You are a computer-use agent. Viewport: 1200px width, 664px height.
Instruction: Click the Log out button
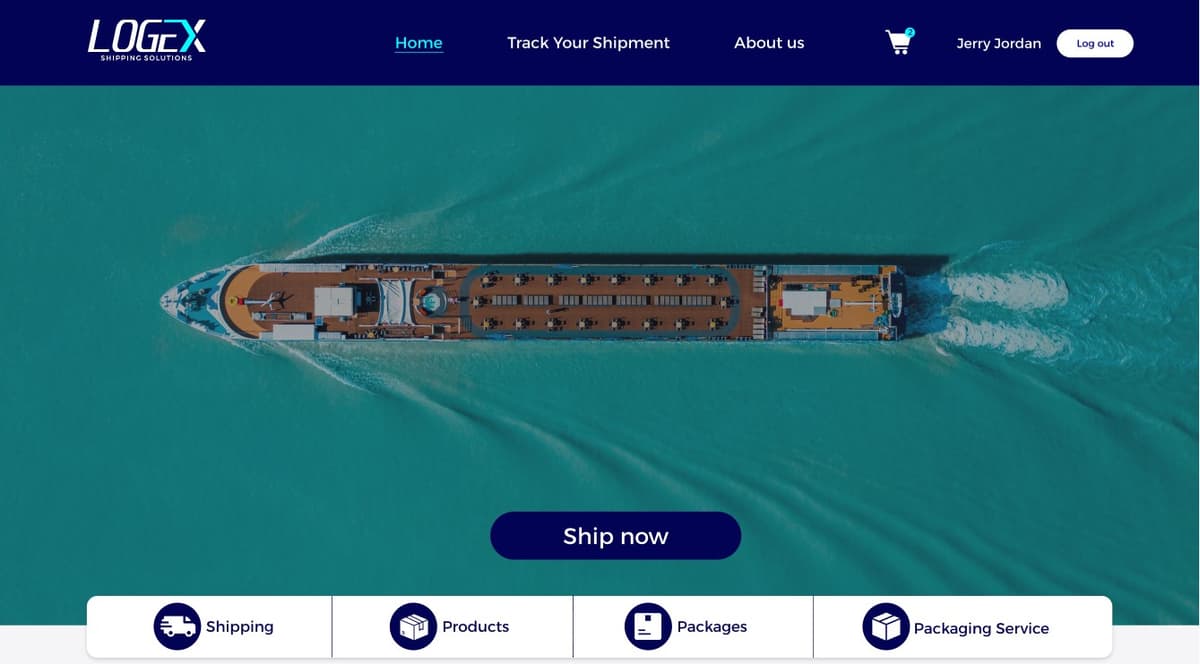(x=1095, y=43)
